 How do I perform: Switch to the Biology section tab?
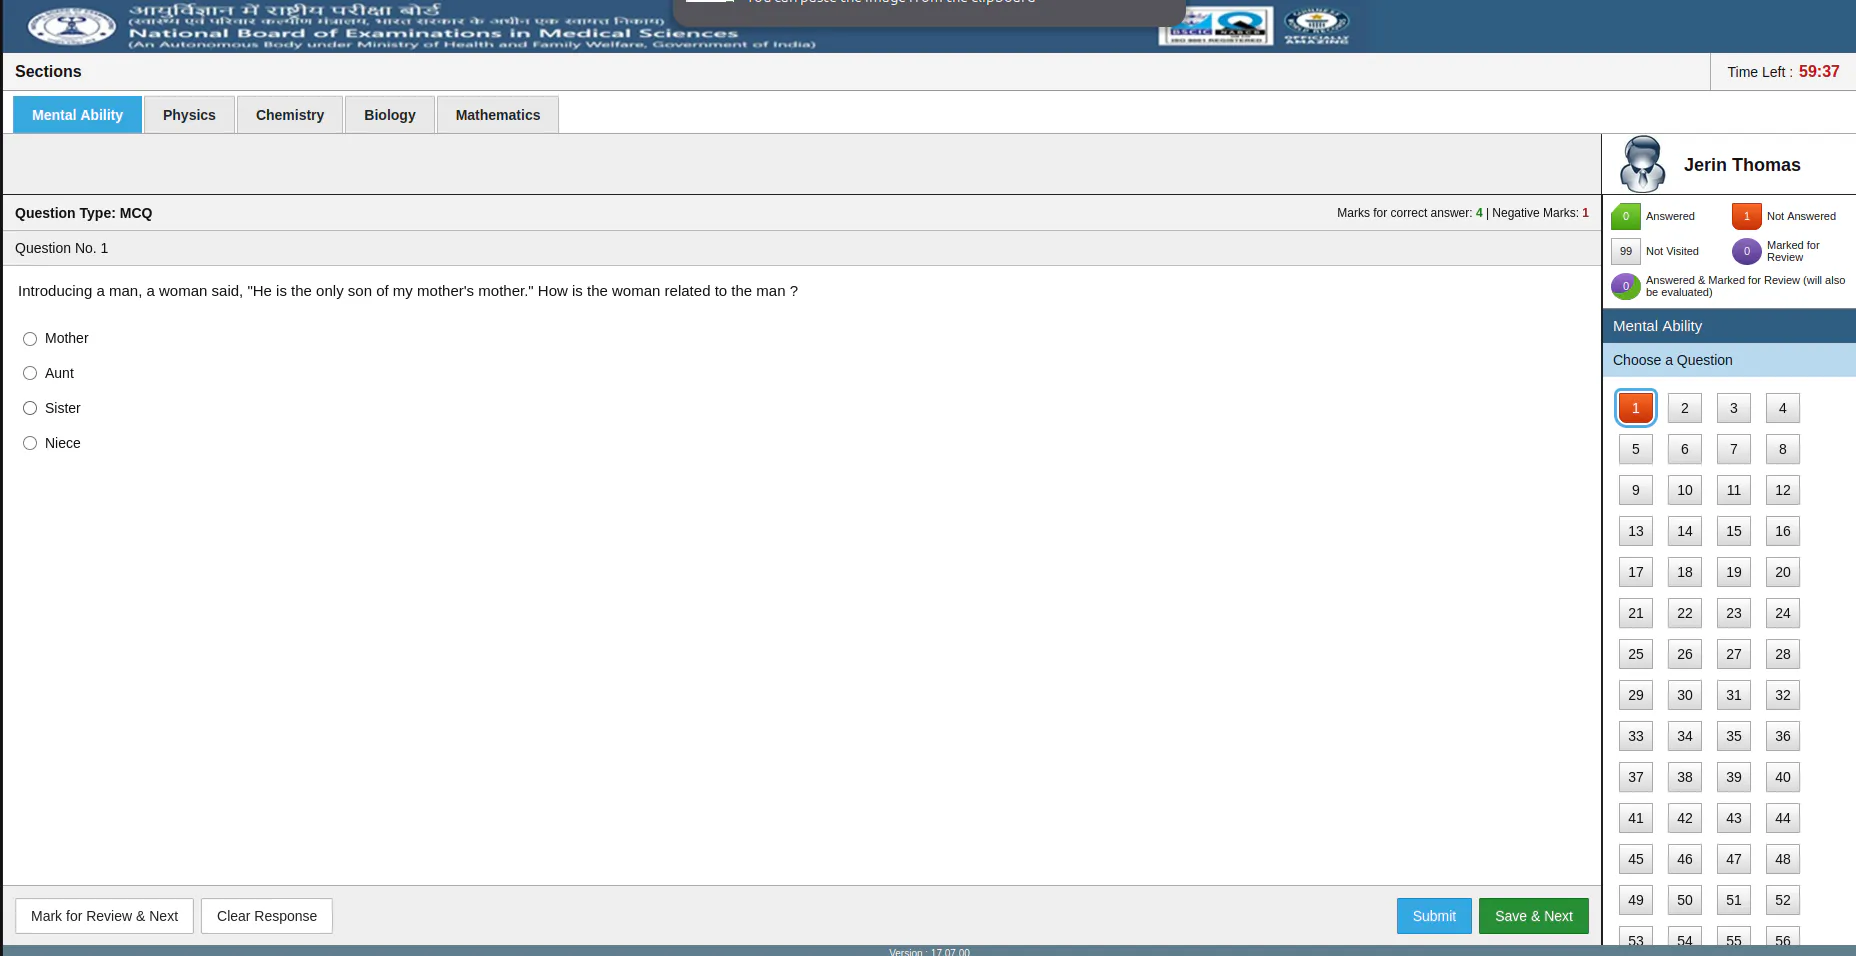click(x=390, y=115)
